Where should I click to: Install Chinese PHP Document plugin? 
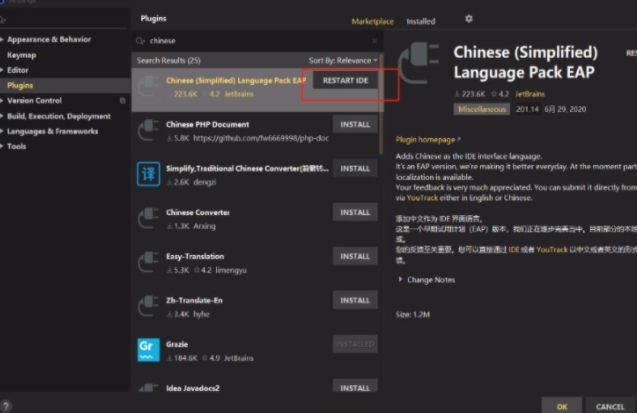pos(355,124)
